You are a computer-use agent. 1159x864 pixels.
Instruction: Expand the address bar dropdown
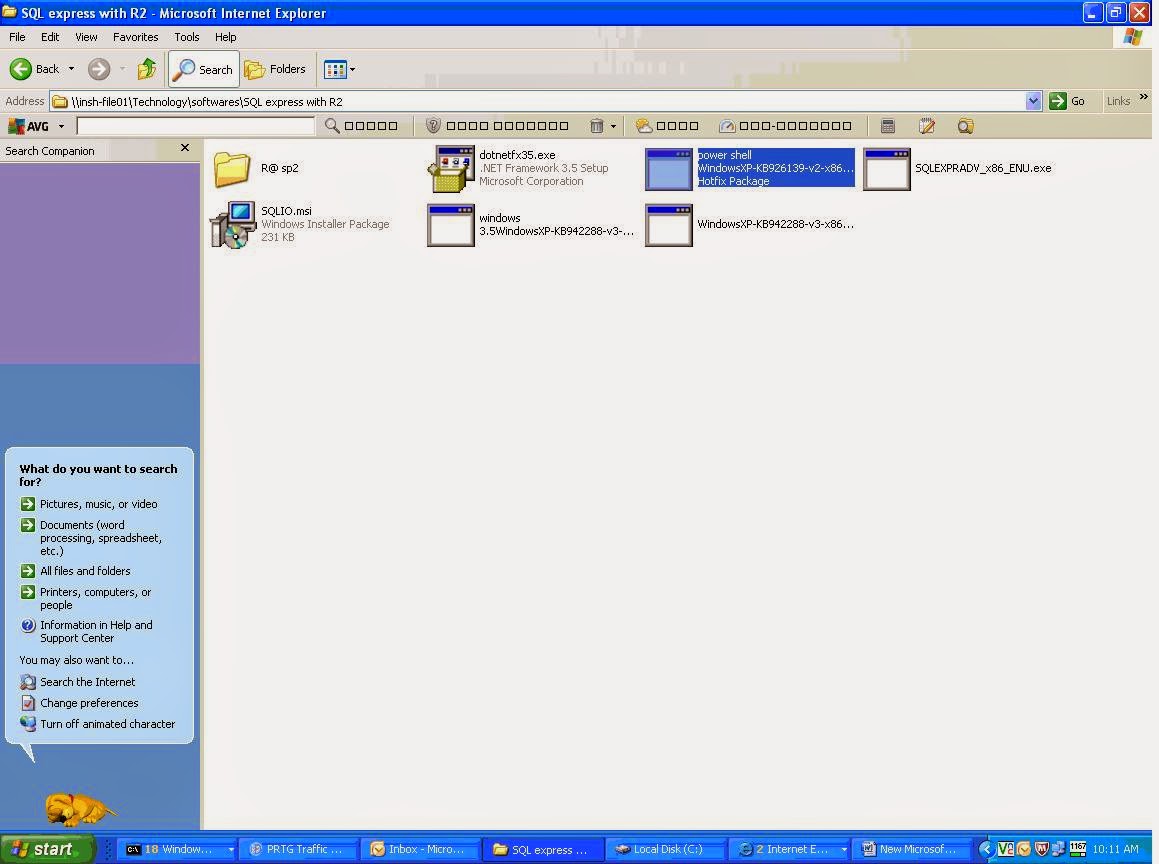(x=1033, y=101)
